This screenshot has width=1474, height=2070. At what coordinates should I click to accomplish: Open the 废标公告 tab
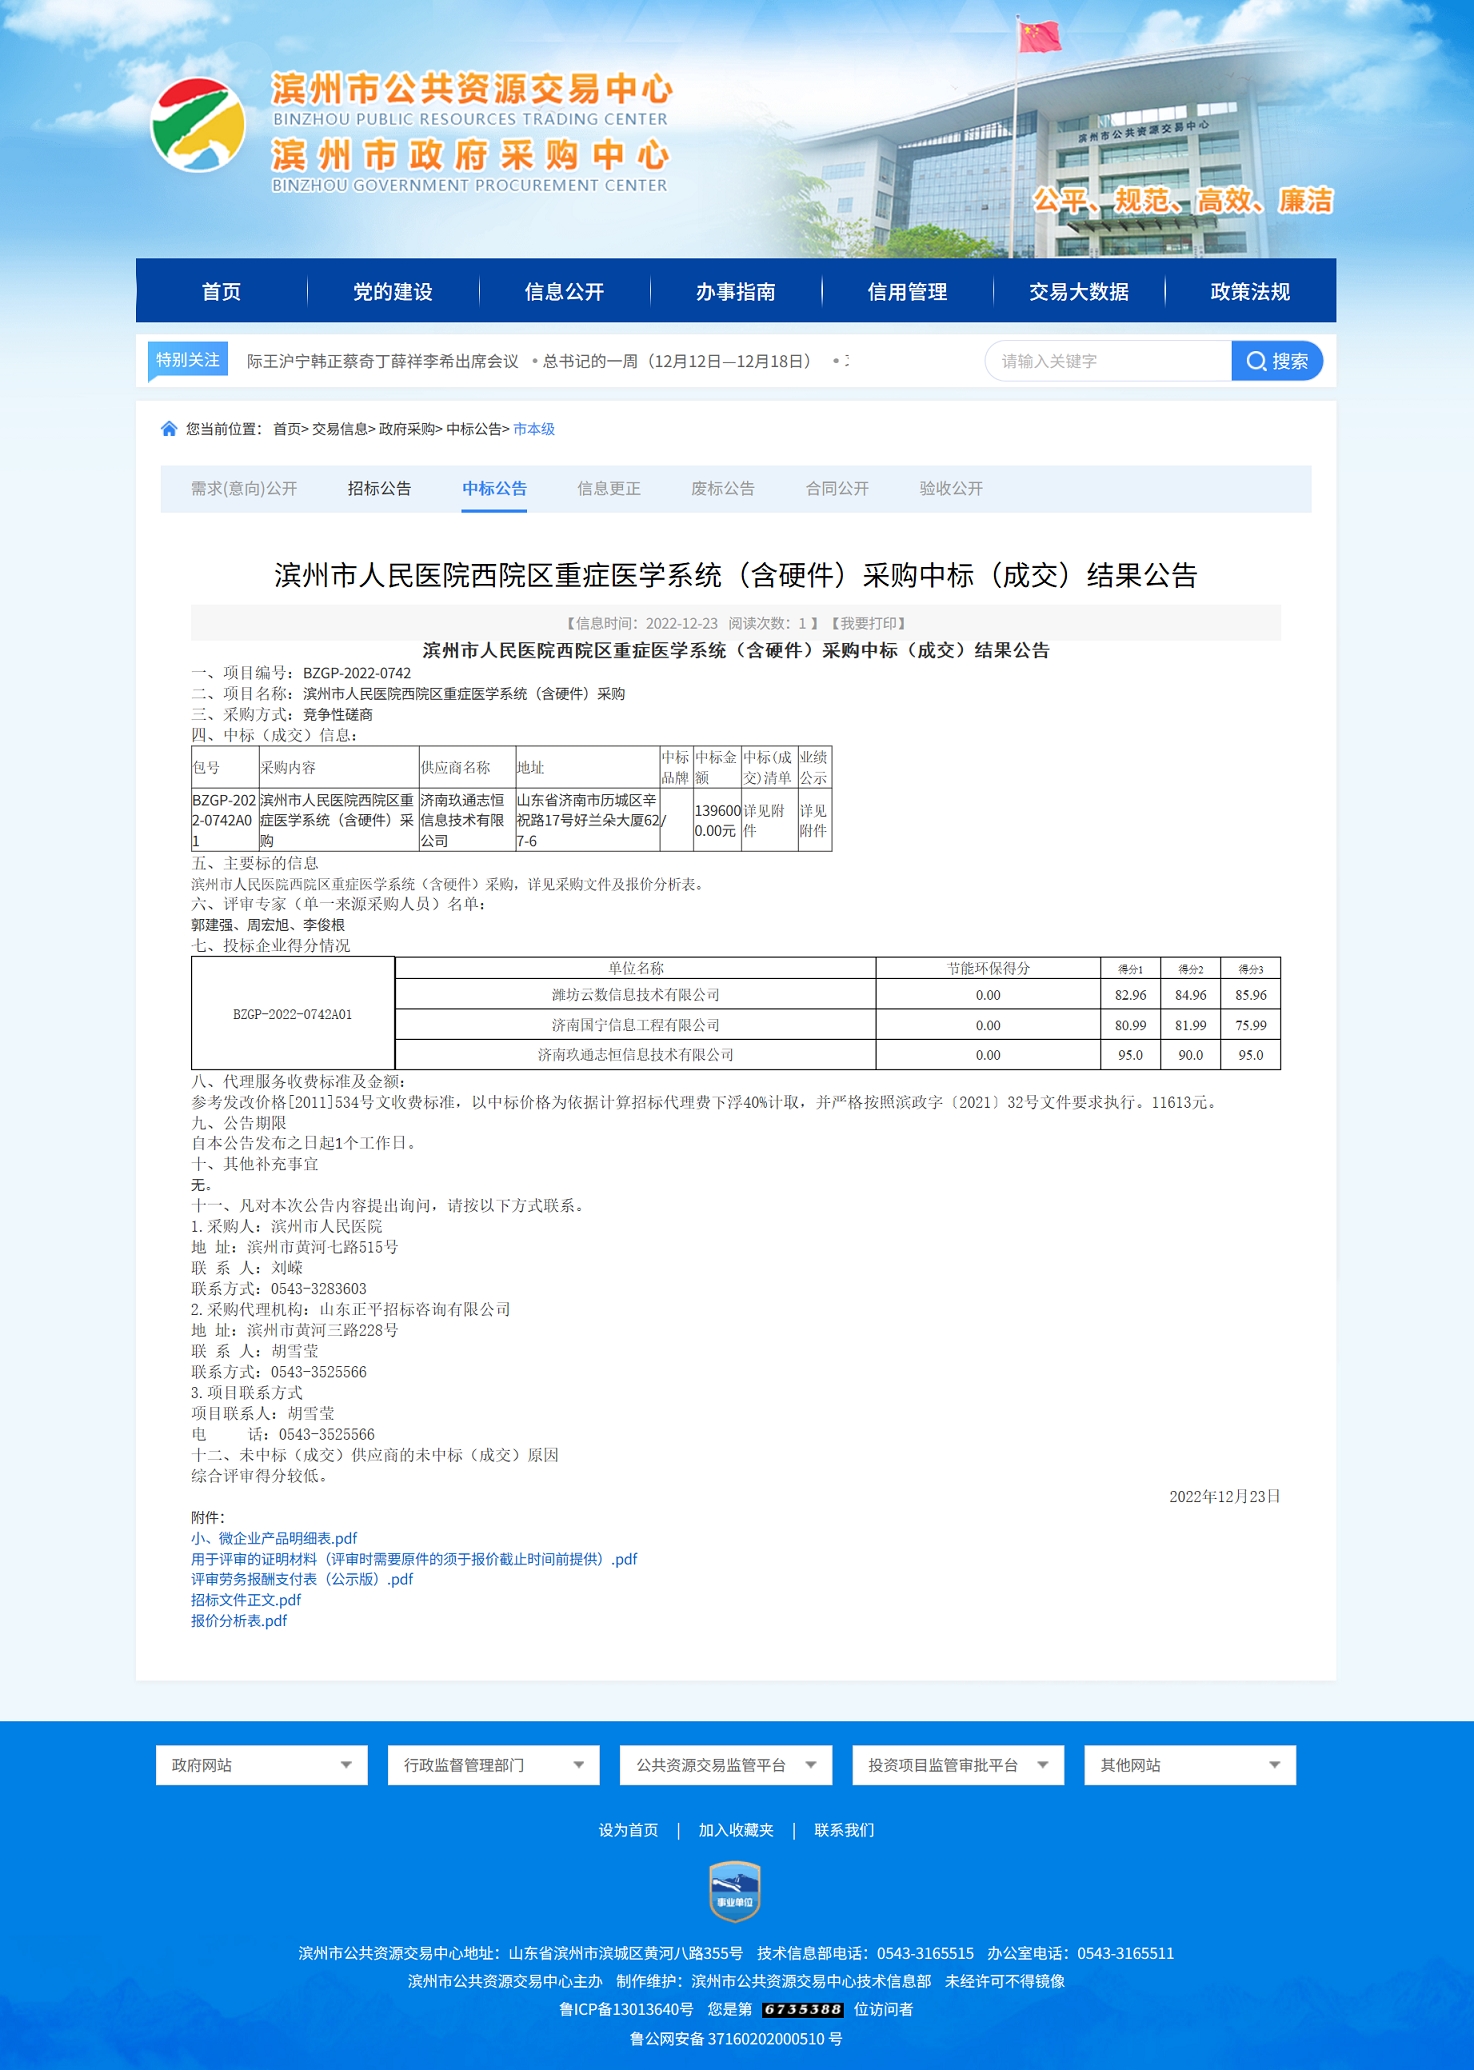tap(722, 489)
